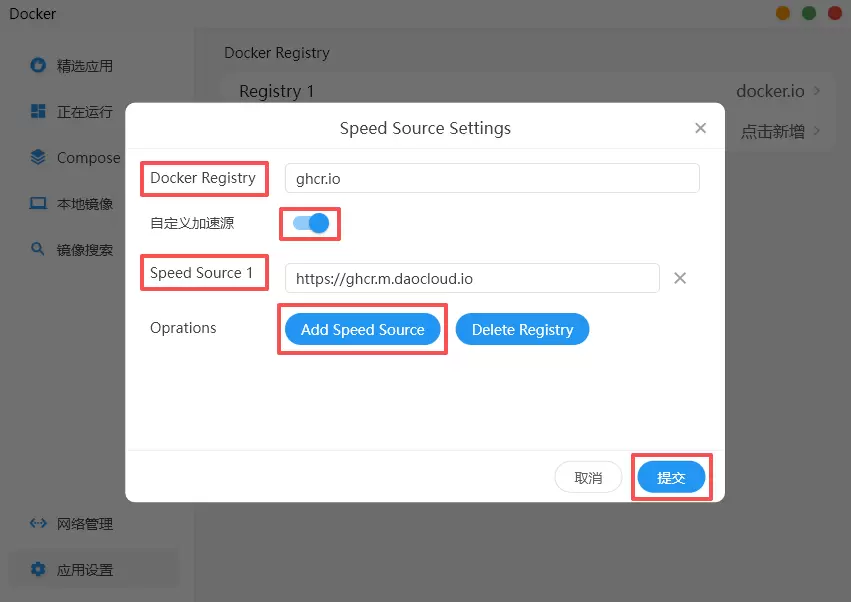Click the Docker Registry ghcr.io field
Screen dimensions: 851x602
pyautogui.click(x=492, y=178)
